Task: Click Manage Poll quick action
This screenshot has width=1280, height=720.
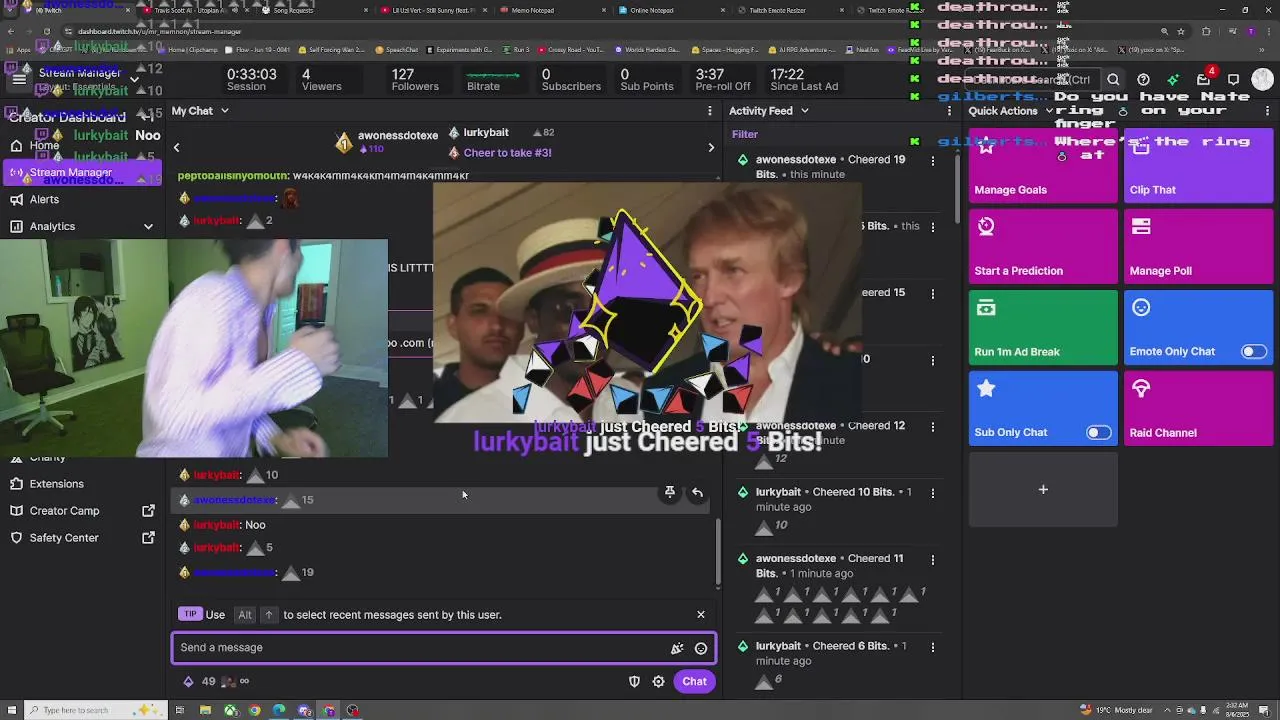Action: (x=1198, y=246)
